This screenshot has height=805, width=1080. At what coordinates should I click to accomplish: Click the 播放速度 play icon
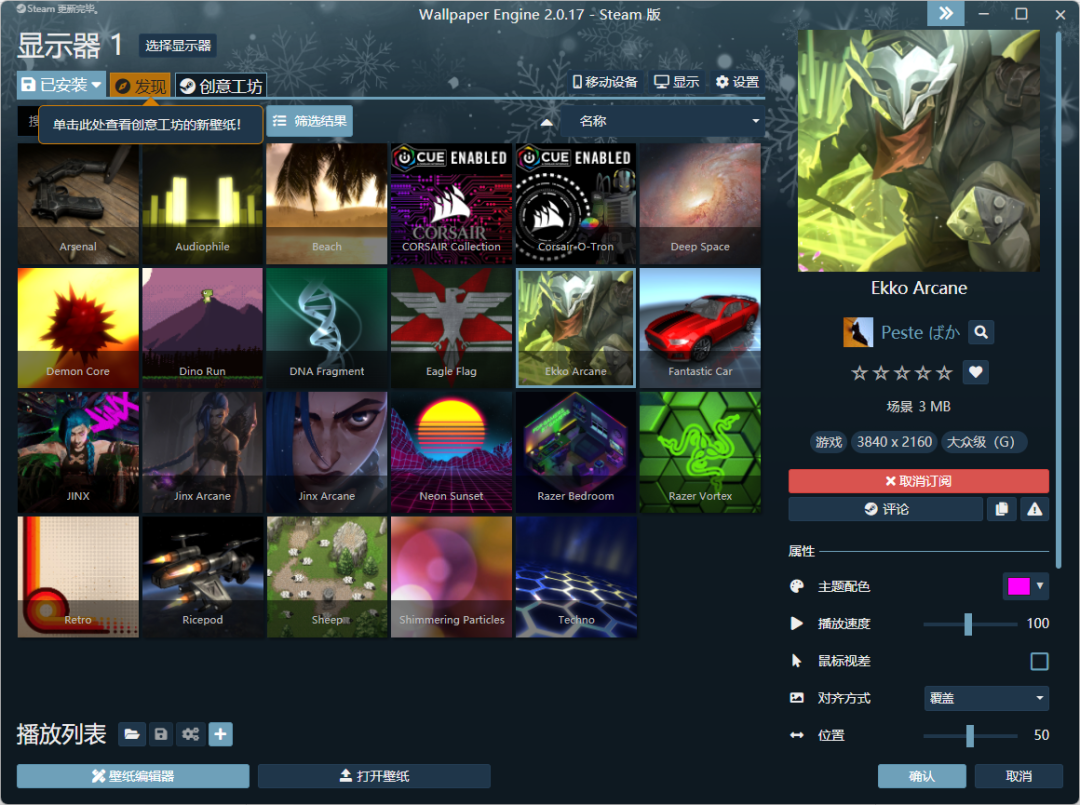(797, 623)
